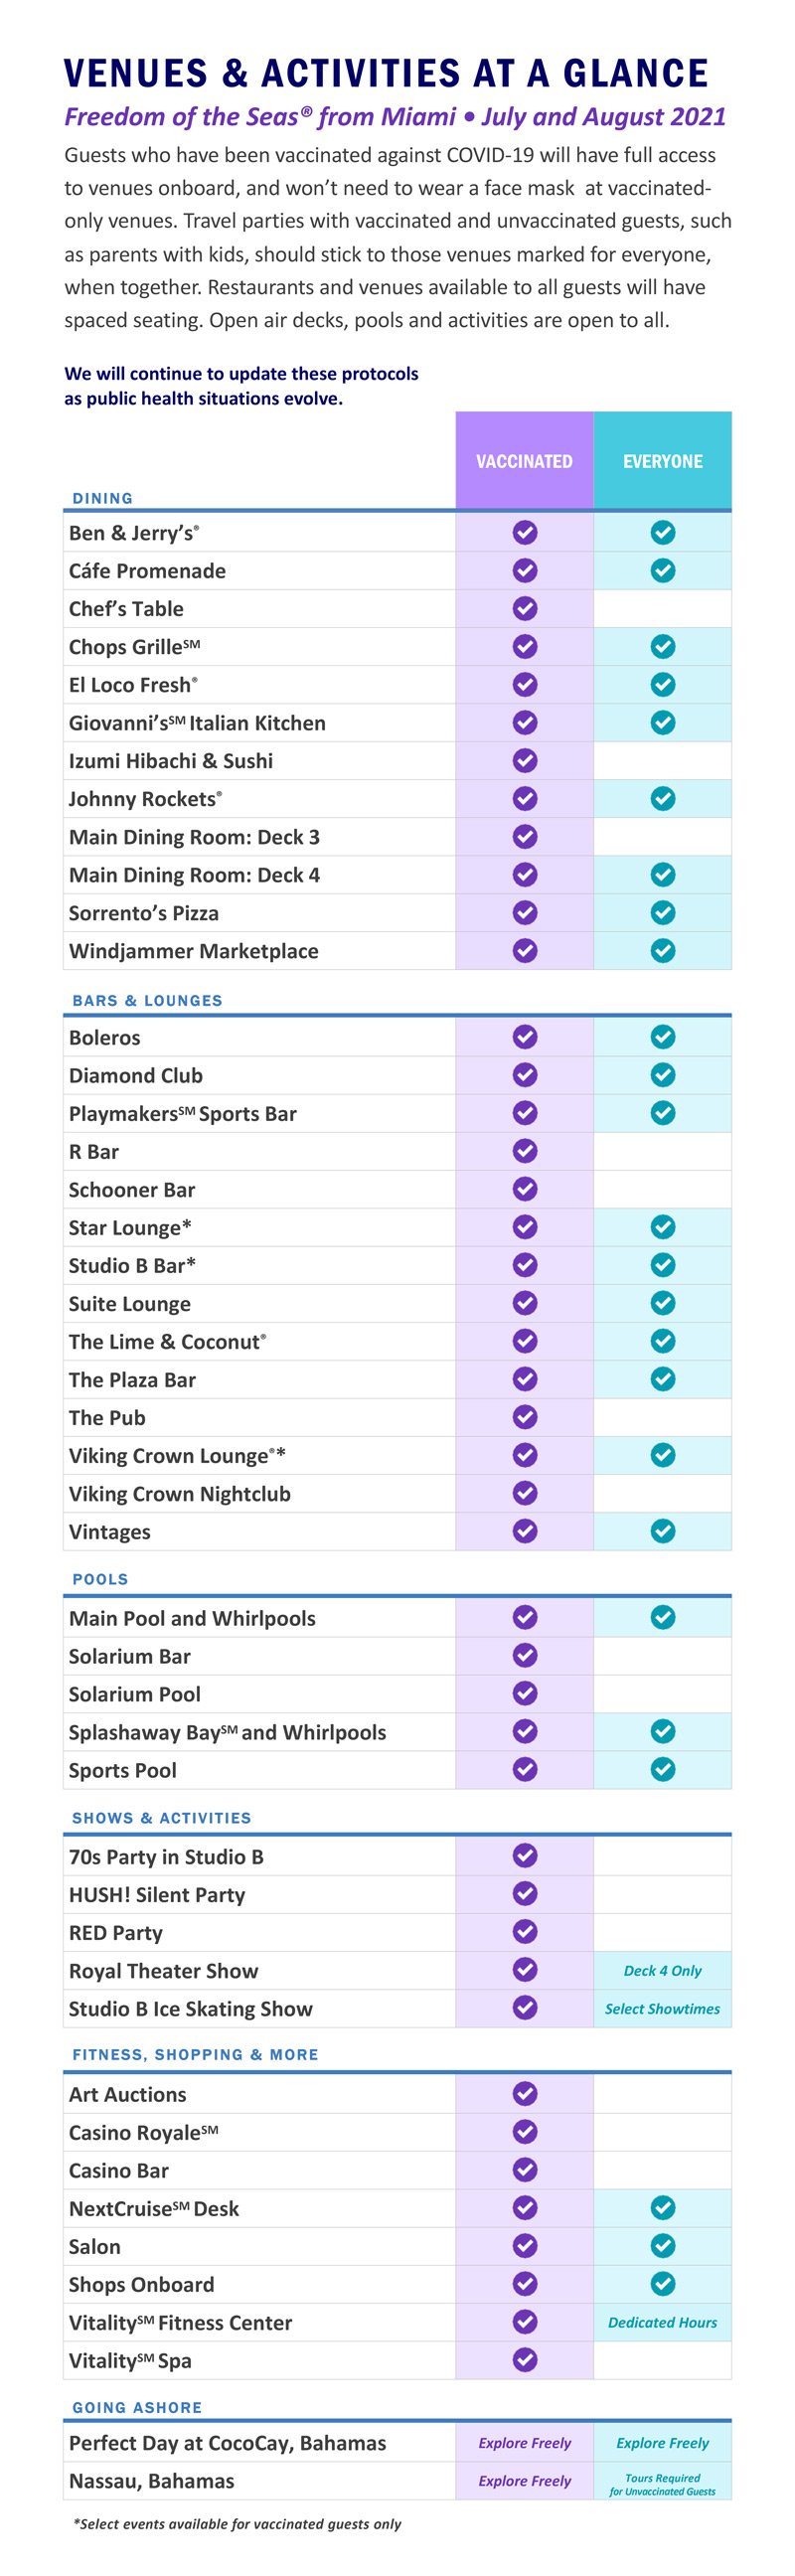The height and width of the screenshot is (2576, 795).
Task: Click Explore Freely under Vaccinated for CocoCay
Action: point(525,2442)
